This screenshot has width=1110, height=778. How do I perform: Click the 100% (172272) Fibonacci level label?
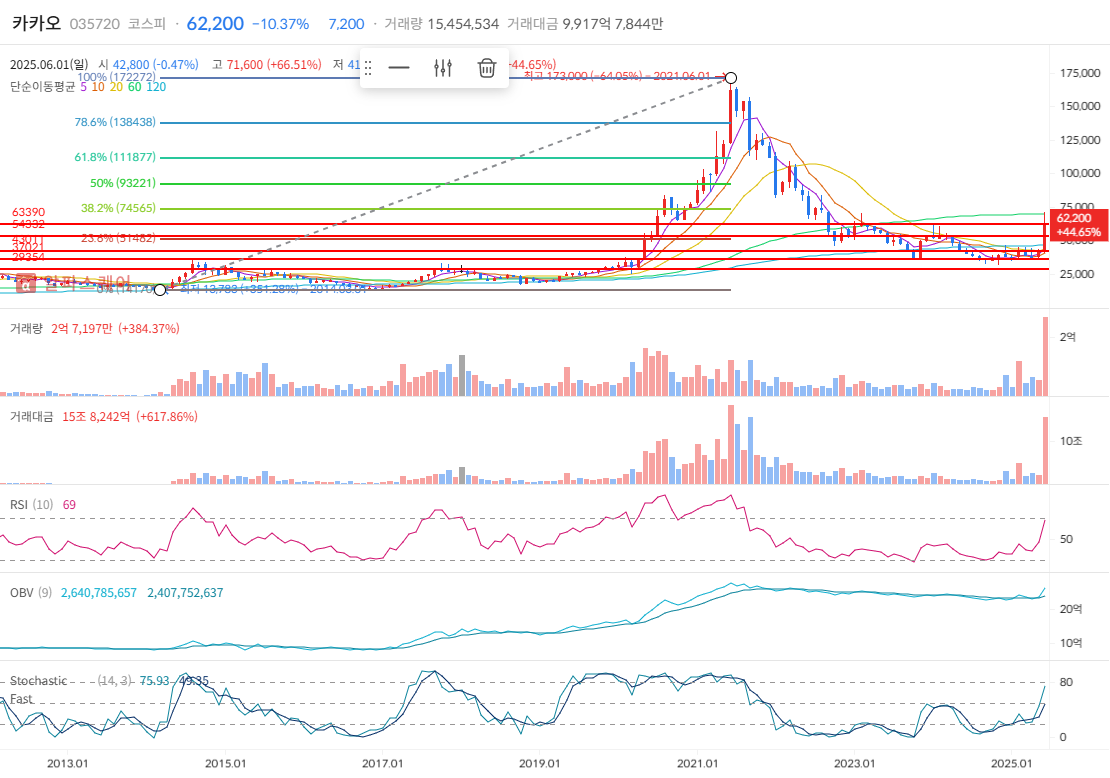pyautogui.click(x=116, y=77)
